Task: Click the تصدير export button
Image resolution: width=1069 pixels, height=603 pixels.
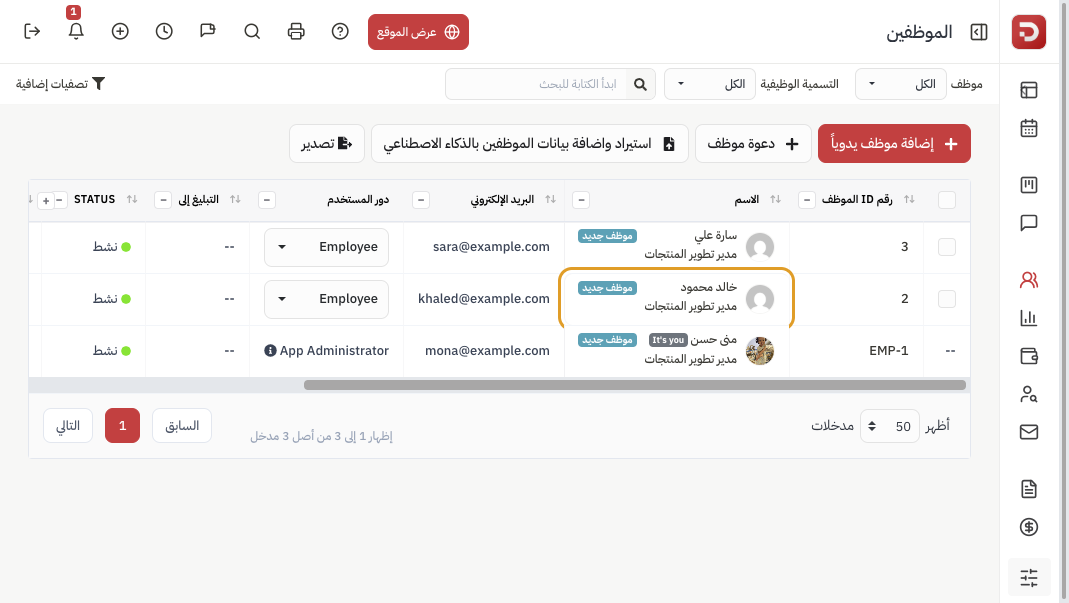Action: tap(327, 143)
